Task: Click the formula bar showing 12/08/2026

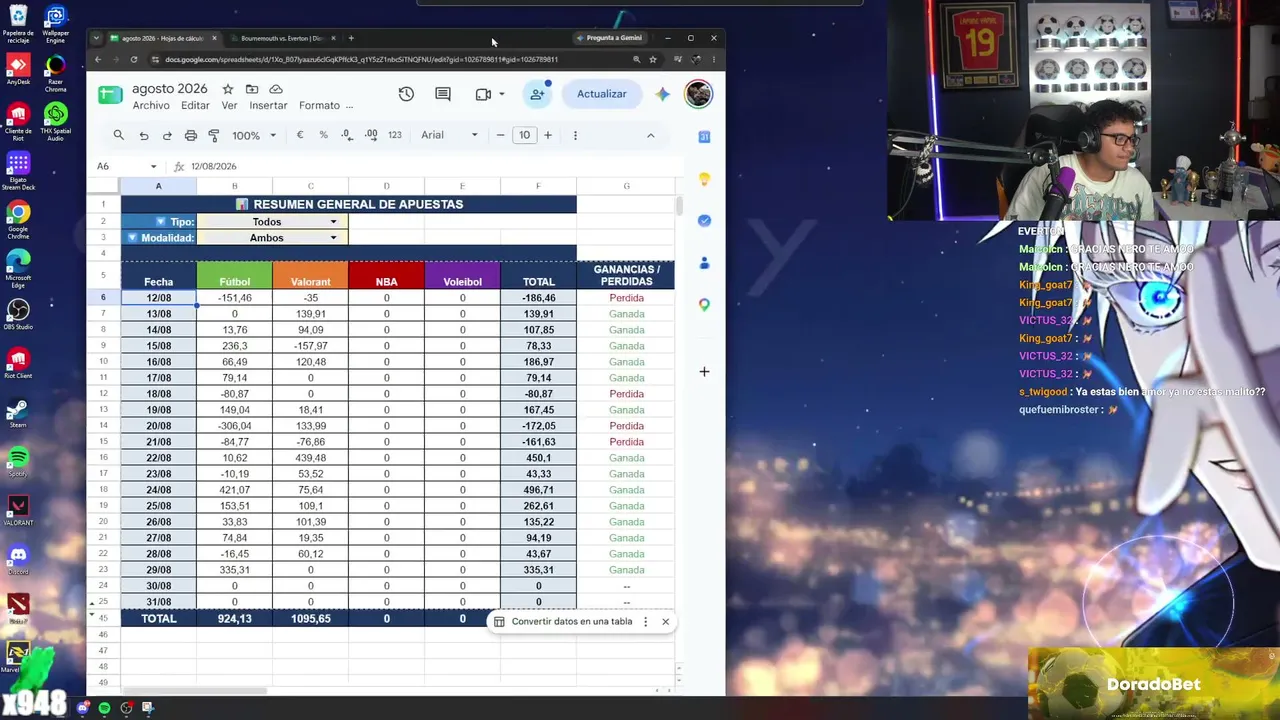Action: [x=430, y=166]
